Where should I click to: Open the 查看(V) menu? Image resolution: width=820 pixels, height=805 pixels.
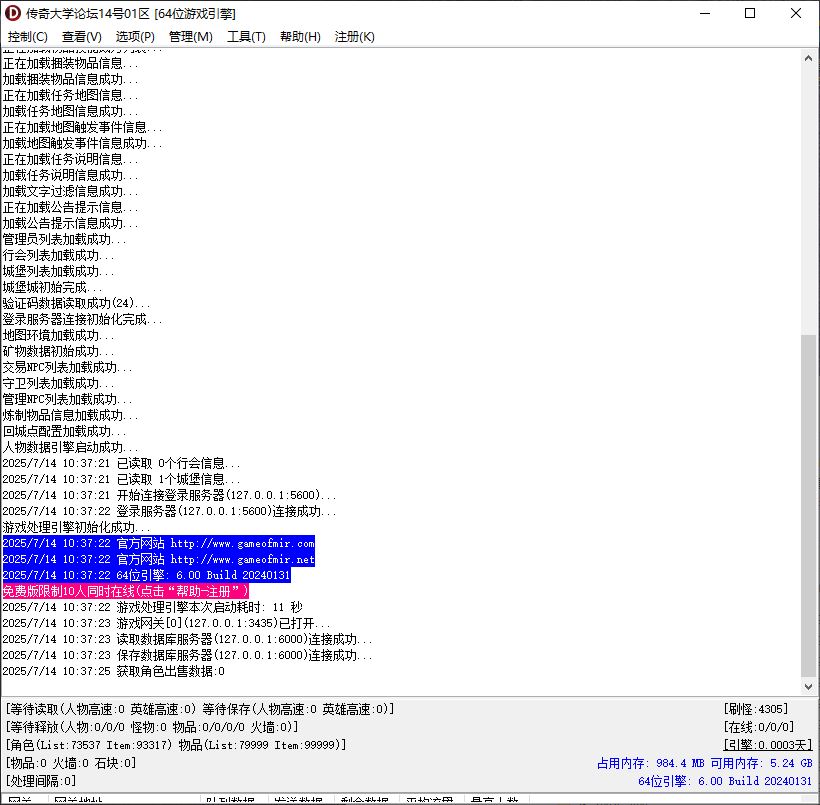pos(82,37)
